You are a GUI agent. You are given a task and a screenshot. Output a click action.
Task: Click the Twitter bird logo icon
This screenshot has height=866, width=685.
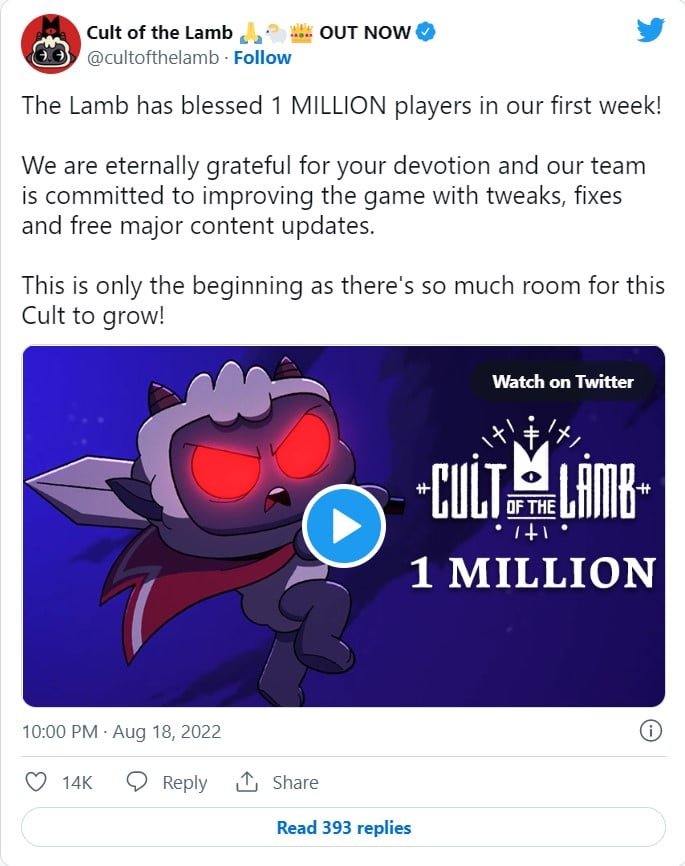pos(650,30)
